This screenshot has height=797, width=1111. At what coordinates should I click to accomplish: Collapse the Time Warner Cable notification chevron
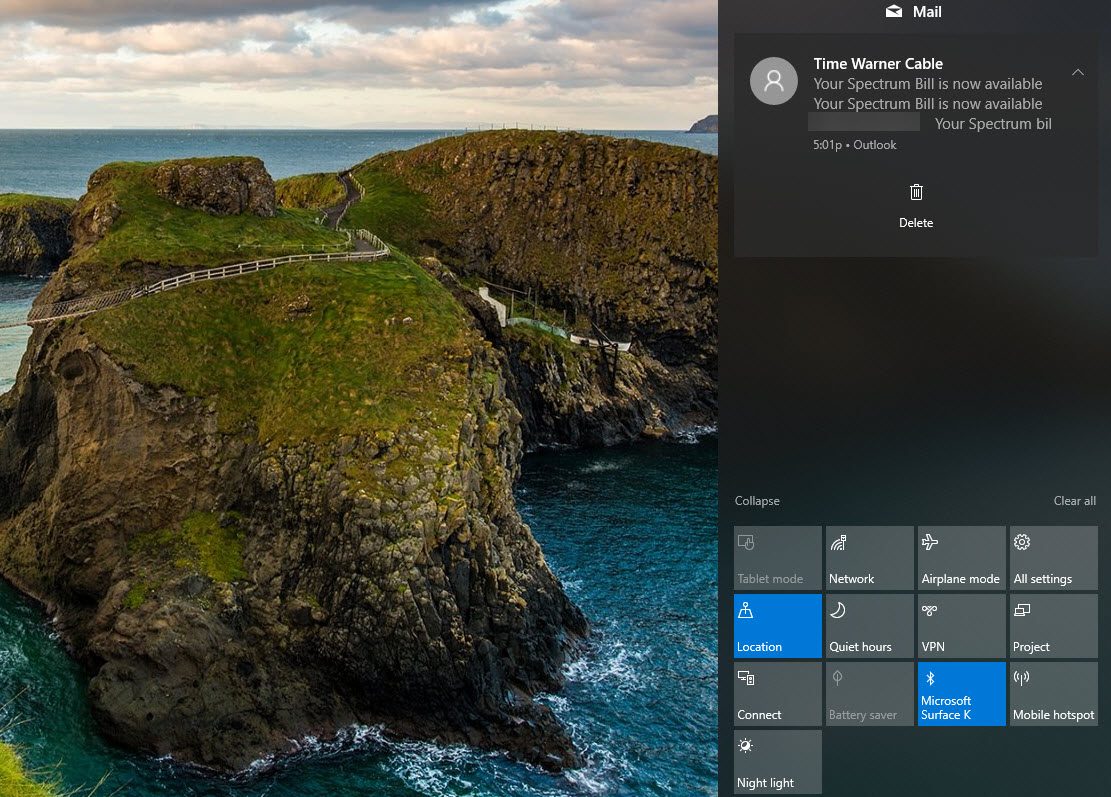[1078, 72]
